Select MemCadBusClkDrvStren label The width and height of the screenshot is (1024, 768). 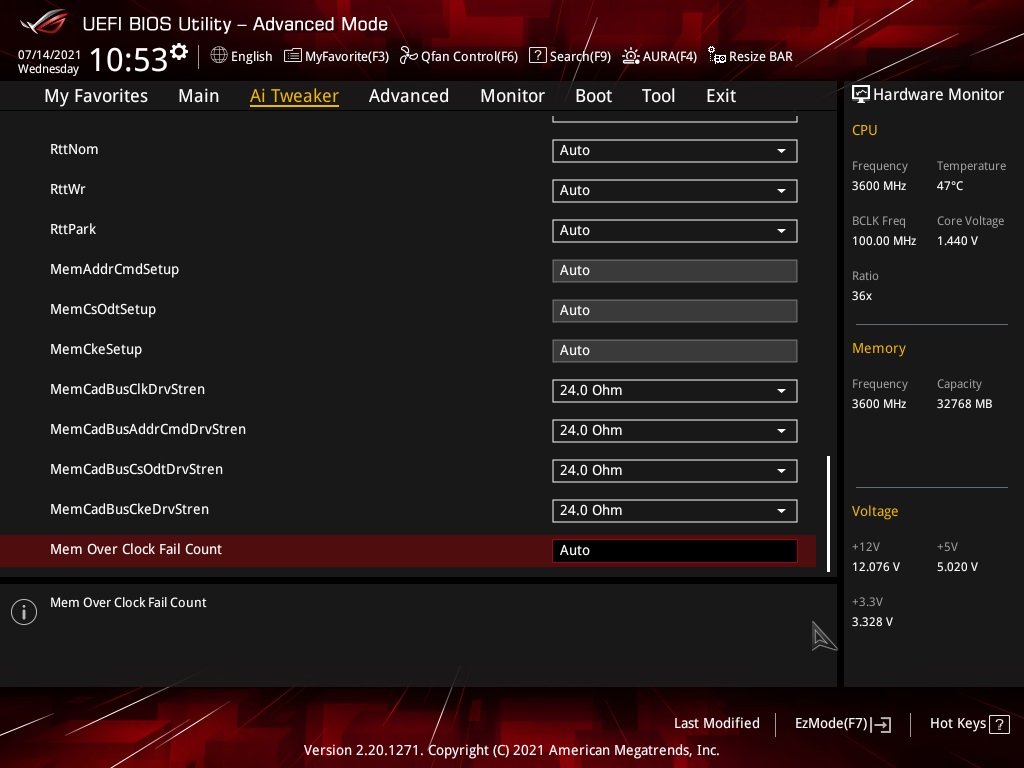point(128,389)
